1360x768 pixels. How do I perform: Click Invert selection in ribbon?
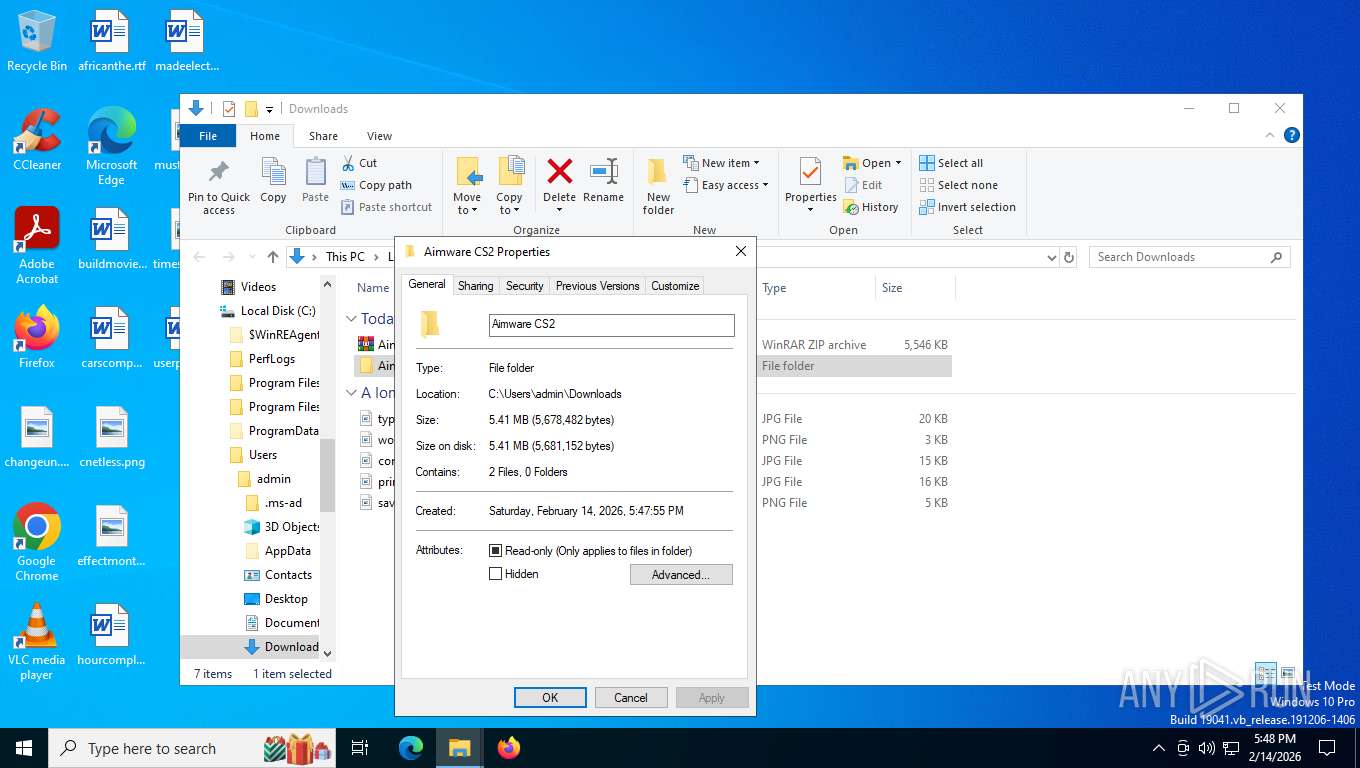(967, 207)
